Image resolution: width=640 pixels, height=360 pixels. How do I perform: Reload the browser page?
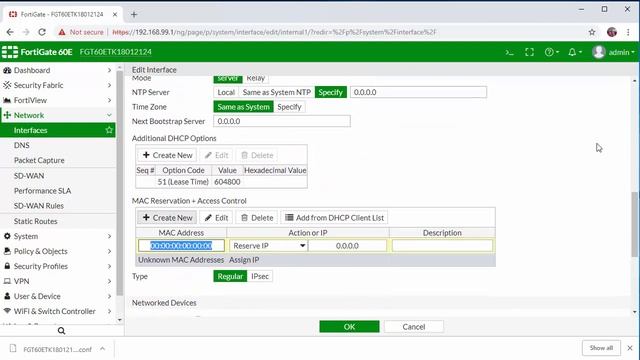42,32
